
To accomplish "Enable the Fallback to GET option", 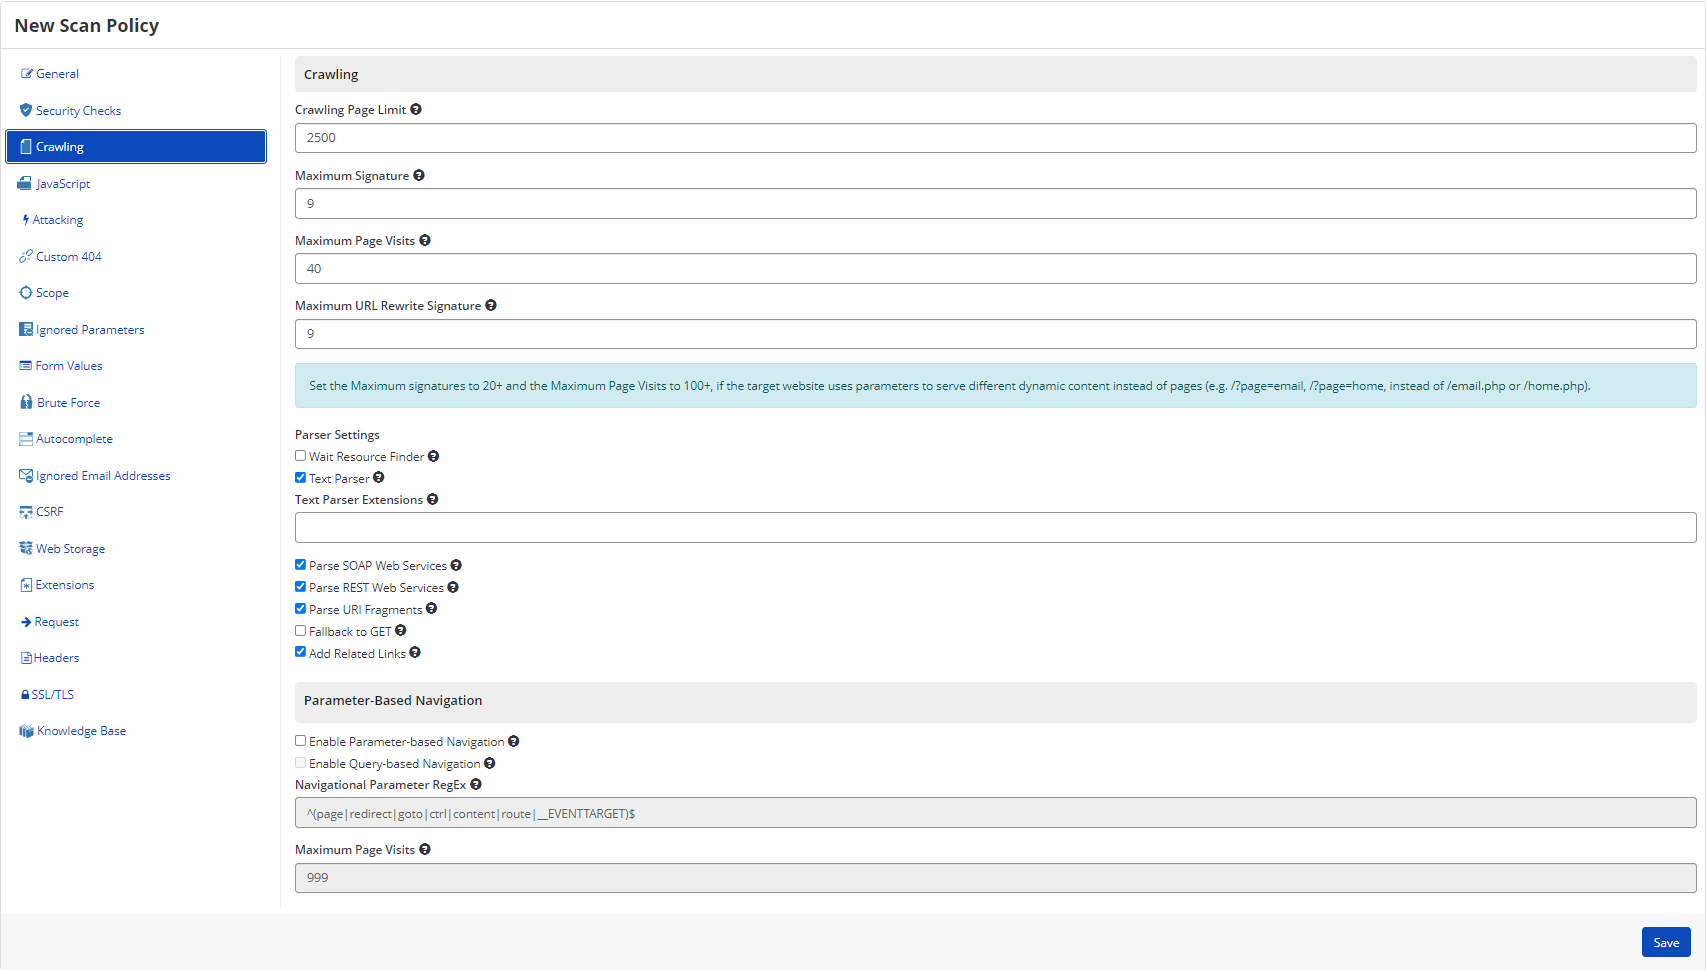I will click(x=300, y=630).
